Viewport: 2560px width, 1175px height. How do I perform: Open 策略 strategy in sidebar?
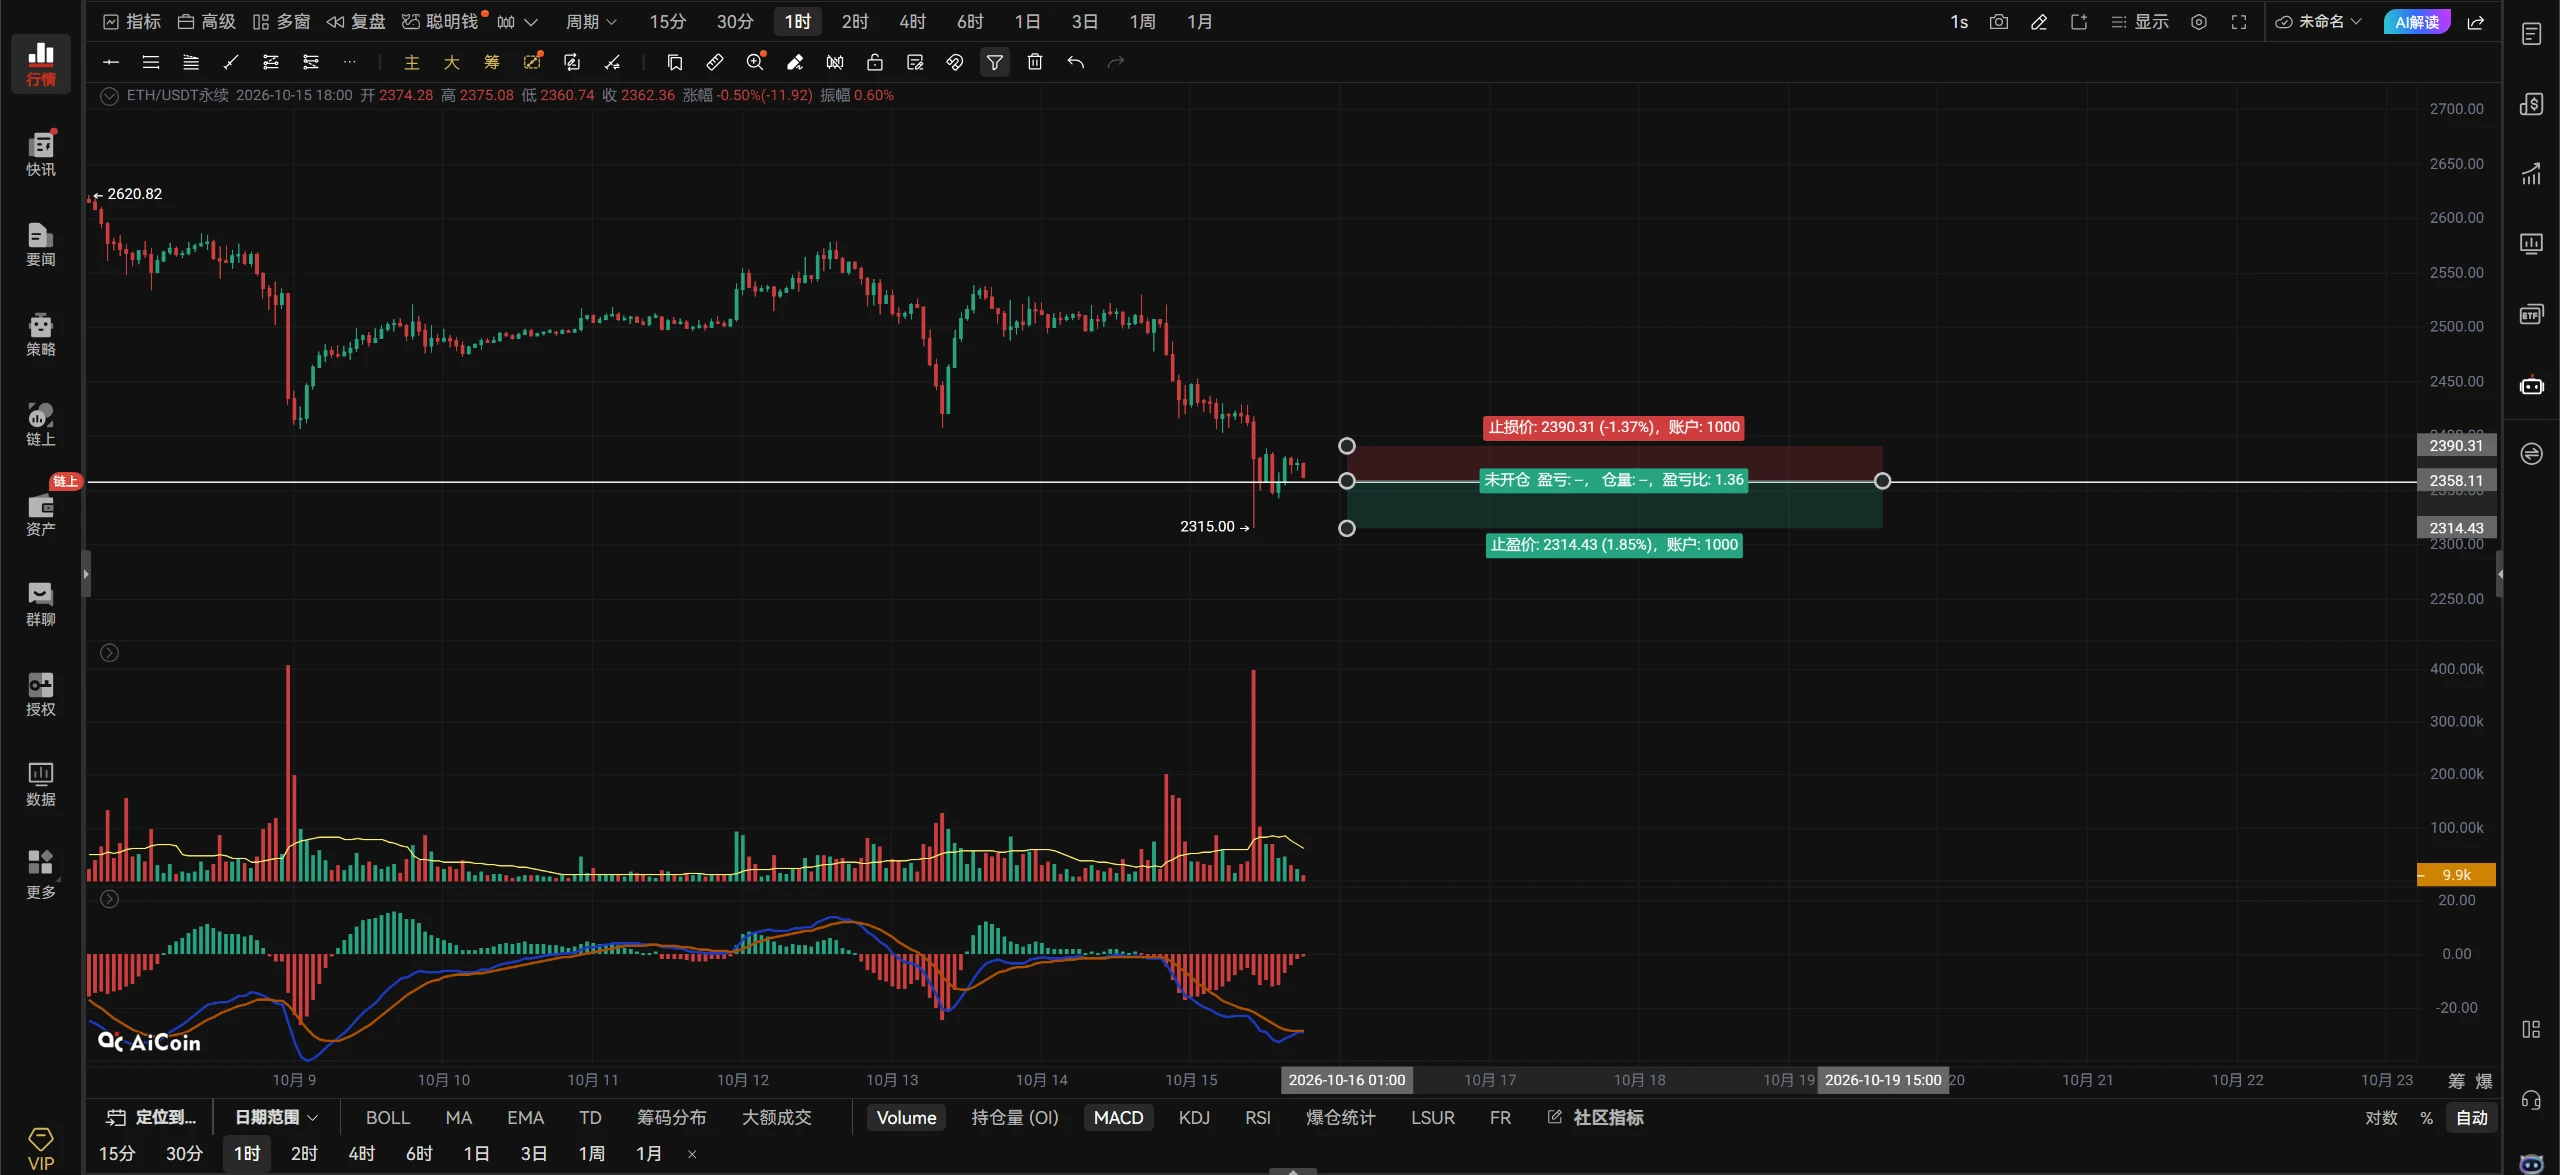(41, 334)
